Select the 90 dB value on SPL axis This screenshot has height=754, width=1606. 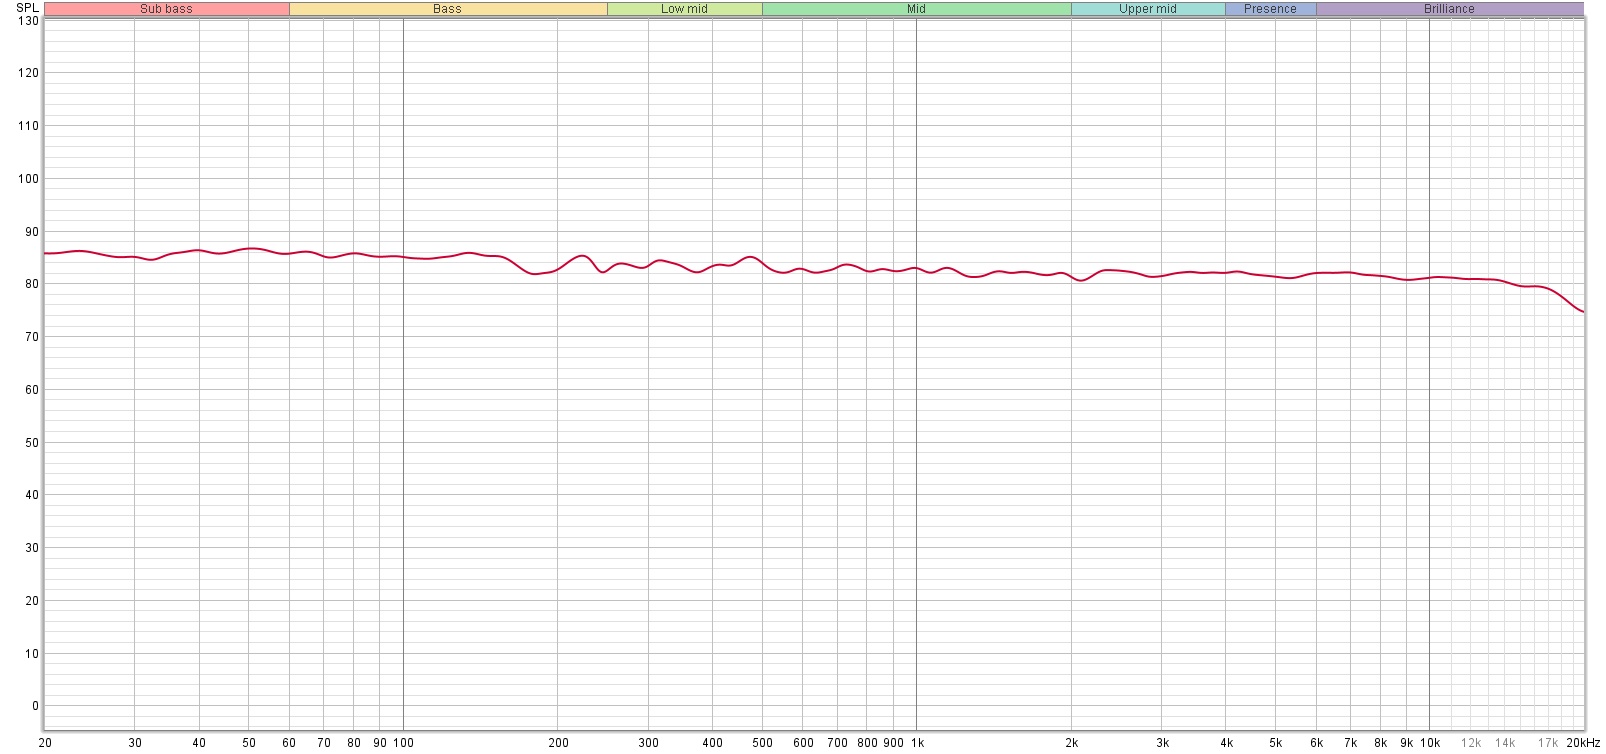(32, 232)
